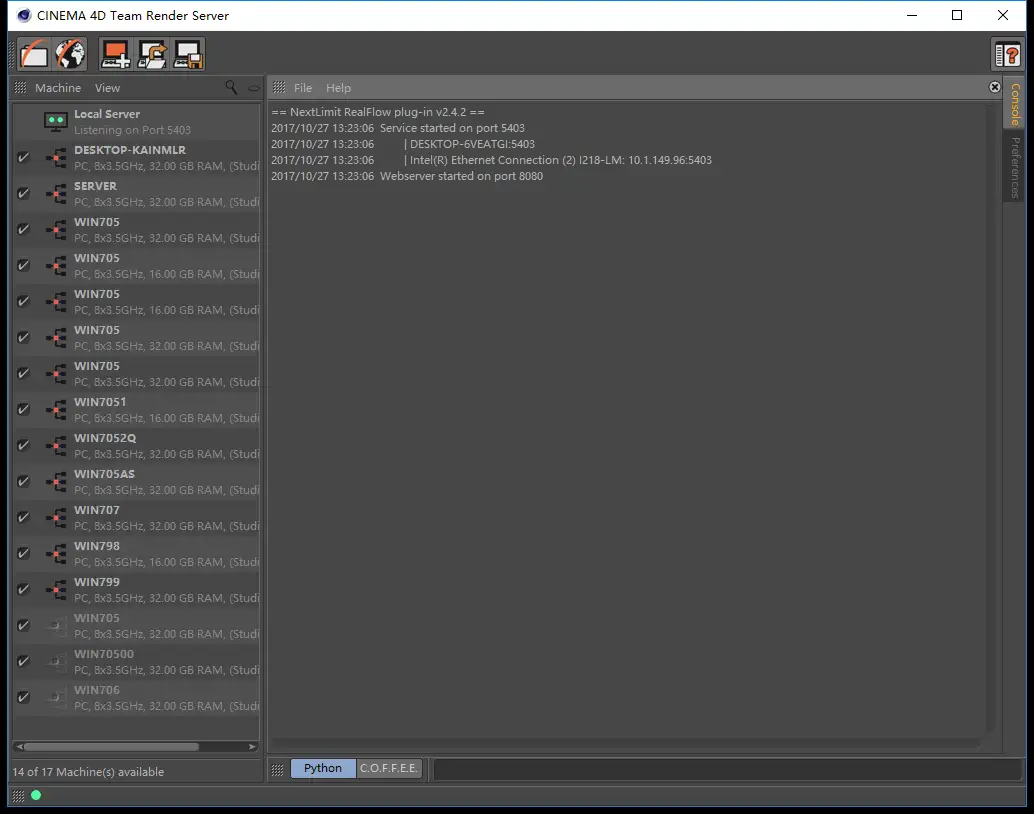Switch to the Preferences side tab

pyautogui.click(x=1014, y=167)
